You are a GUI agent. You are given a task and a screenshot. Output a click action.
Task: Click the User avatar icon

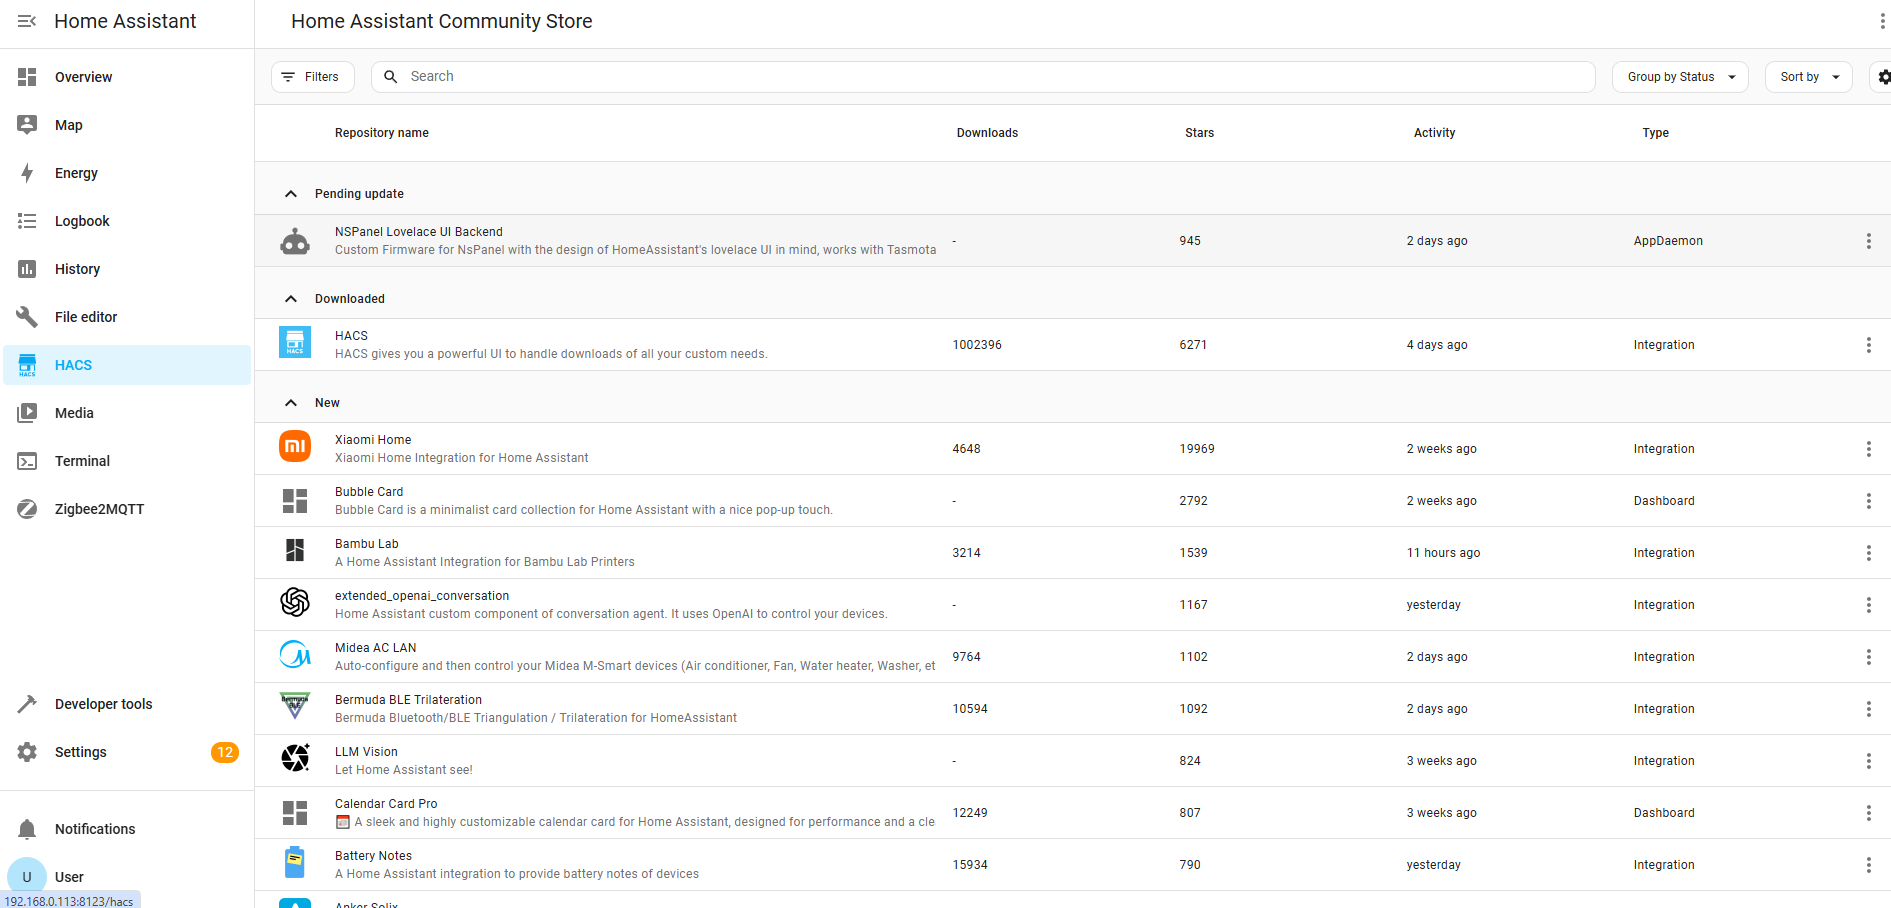point(27,877)
